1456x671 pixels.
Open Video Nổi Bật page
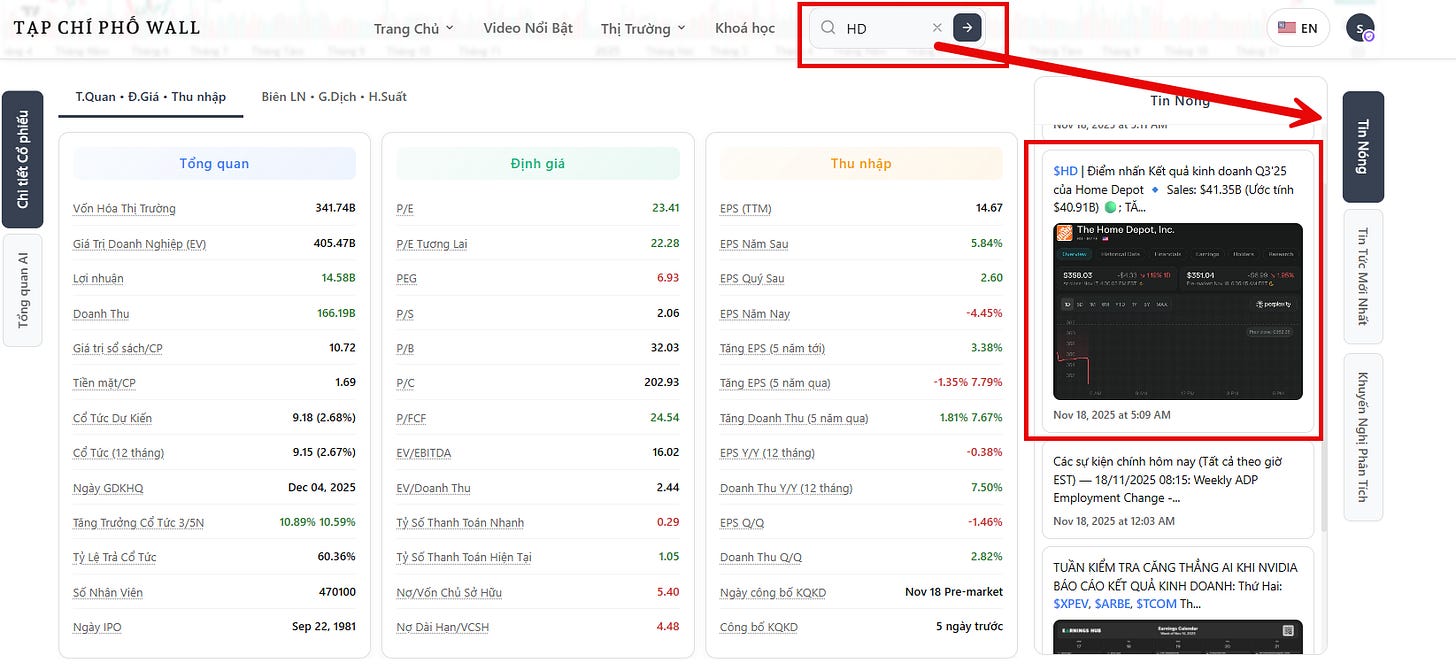click(x=528, y=28)
